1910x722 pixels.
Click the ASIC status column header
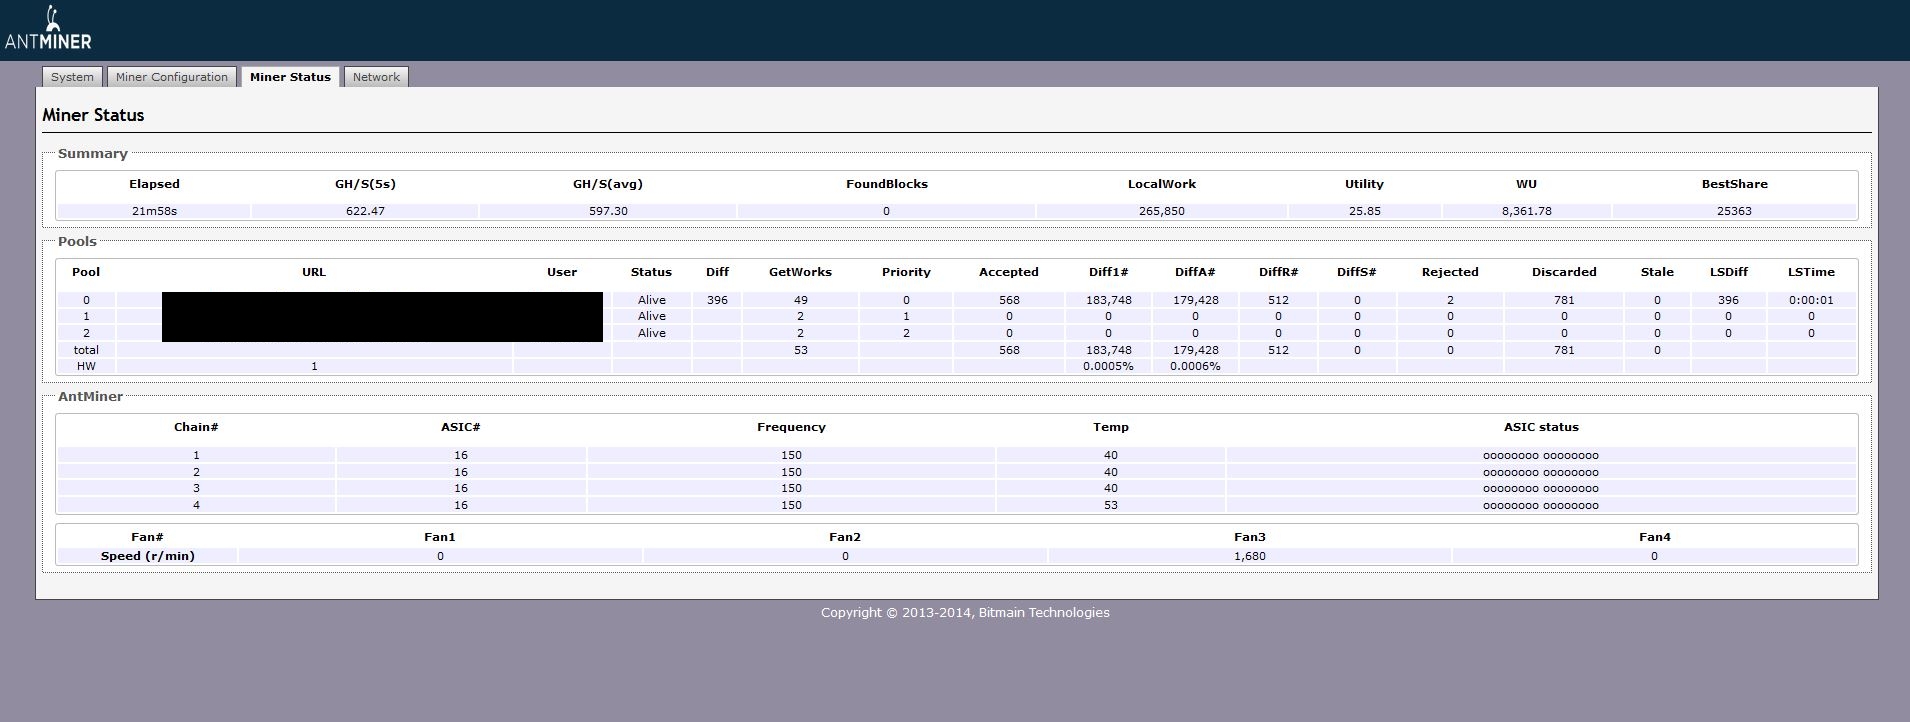coord(1541,427)
